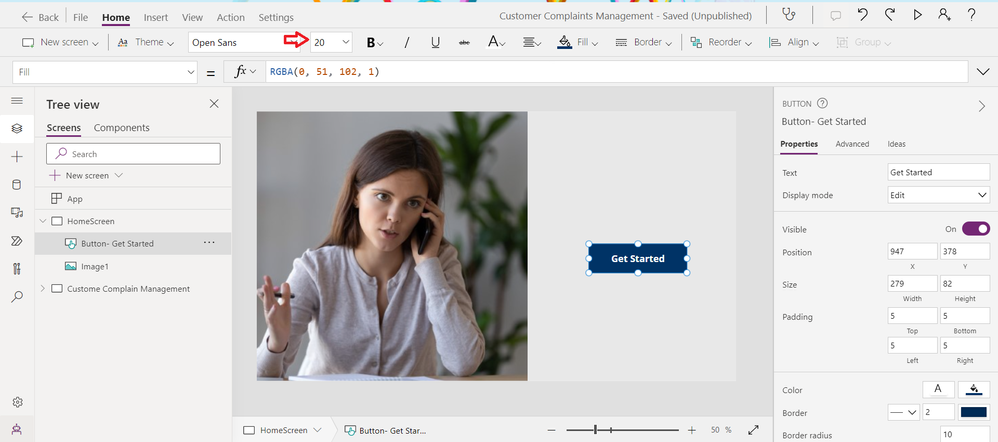Preview the app with play icon
998x442 pixels.
917,15
